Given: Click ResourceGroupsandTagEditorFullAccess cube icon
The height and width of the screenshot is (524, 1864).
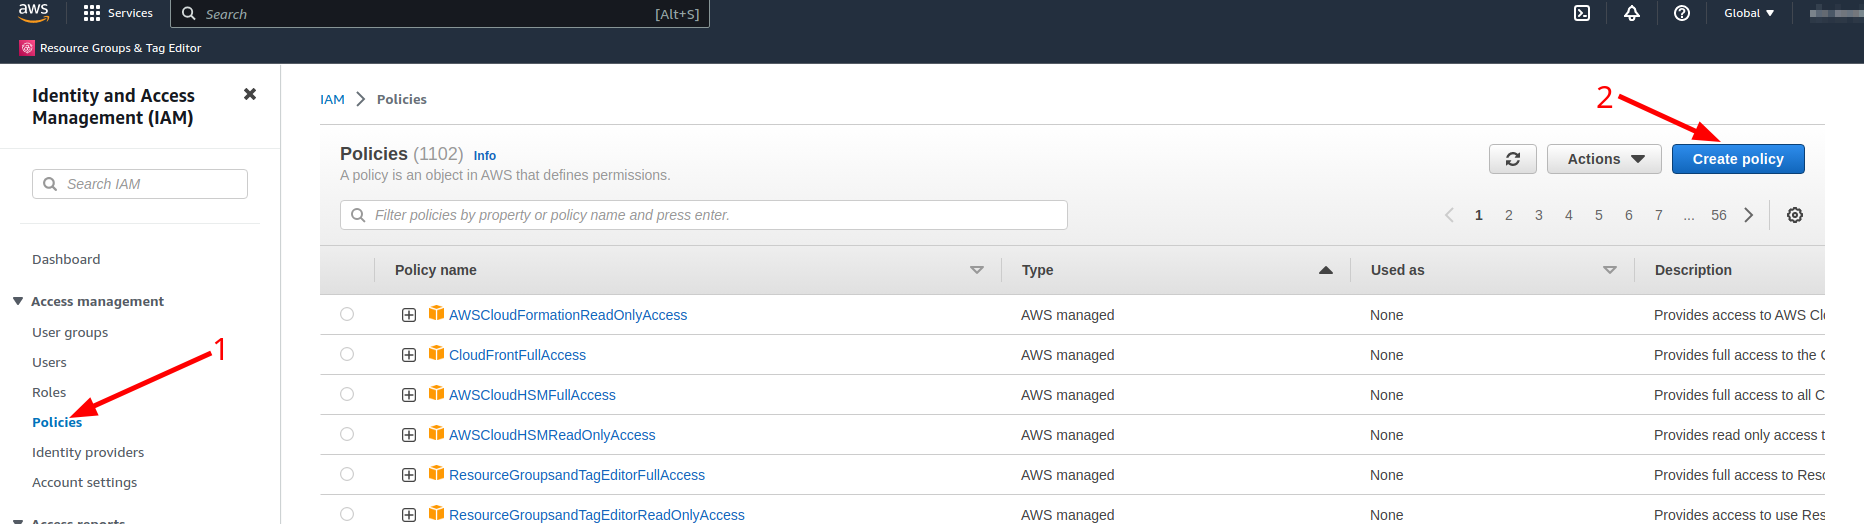Looking at the screenshot, I should tap(436, 473).
